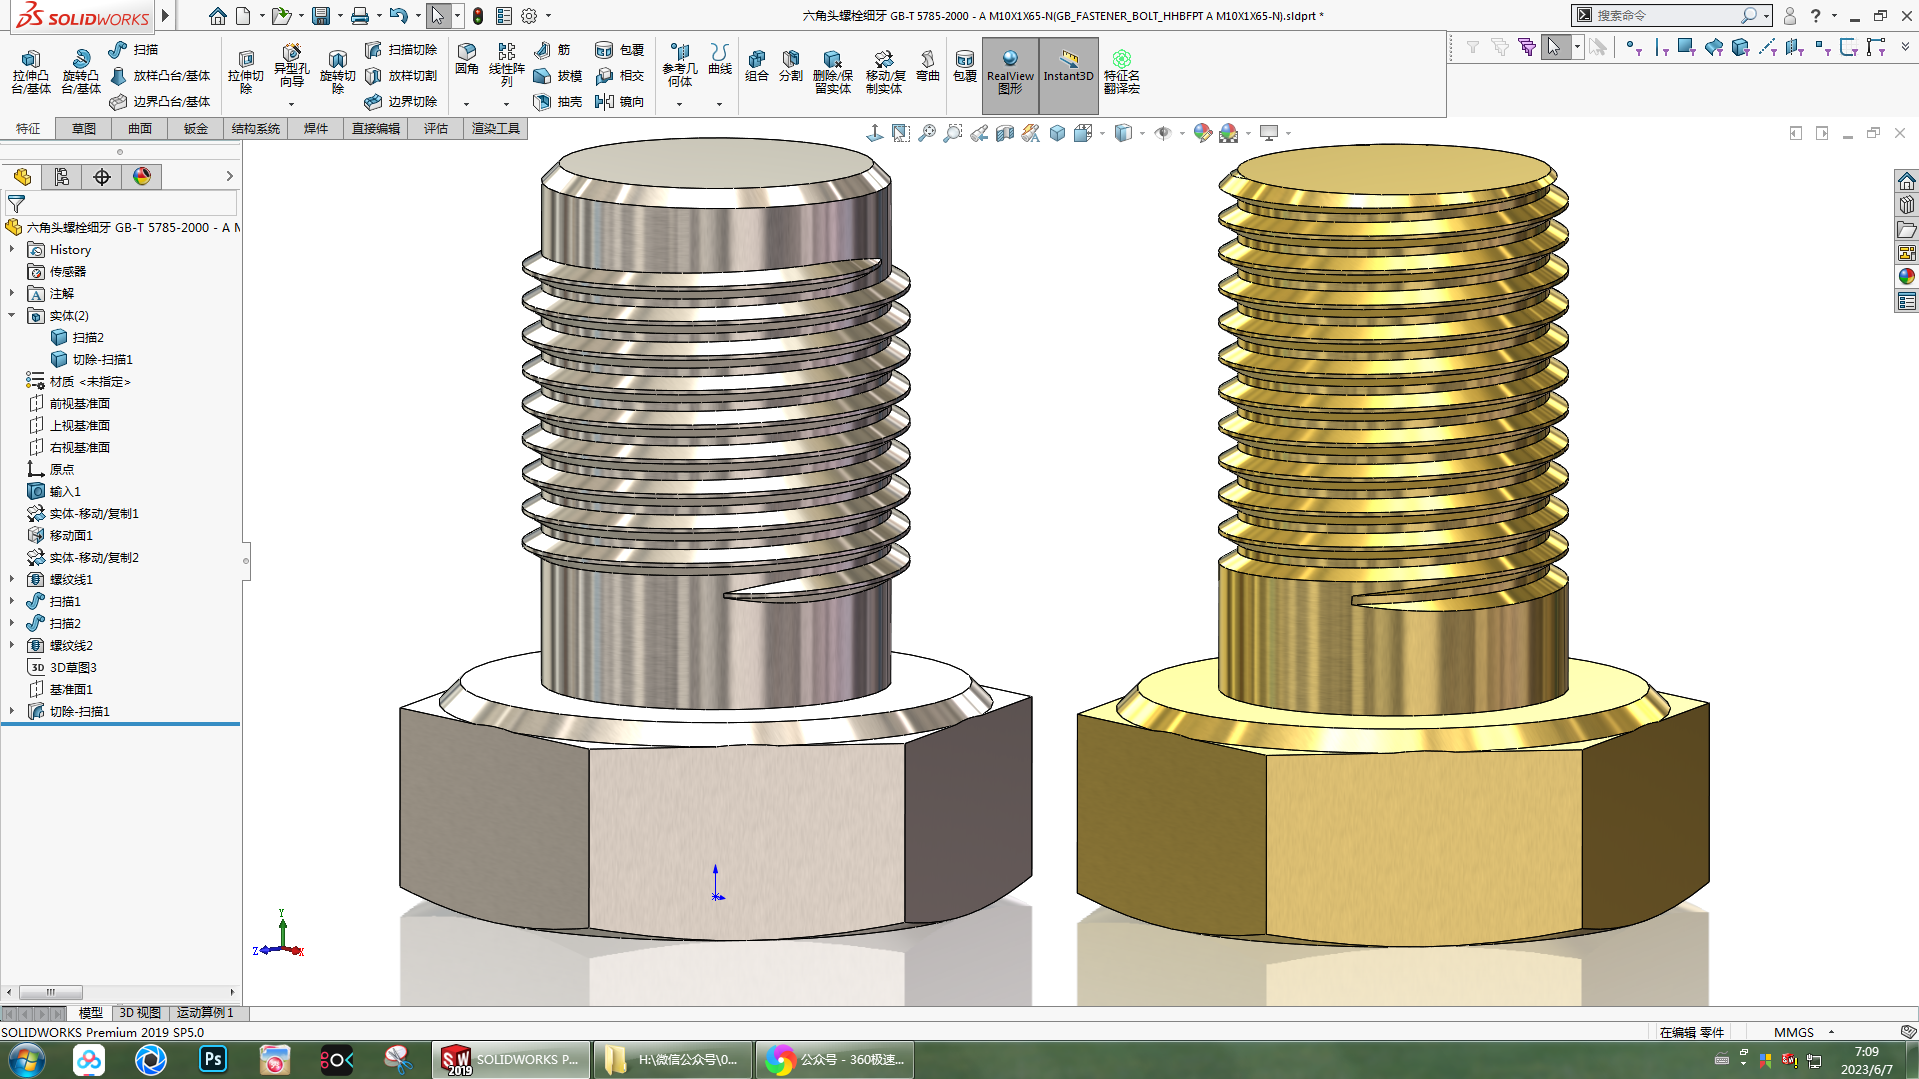1919x1079 pixels.
Task: Expand the 螺纹线2 helix feature
Action: (x=12, y=645)
